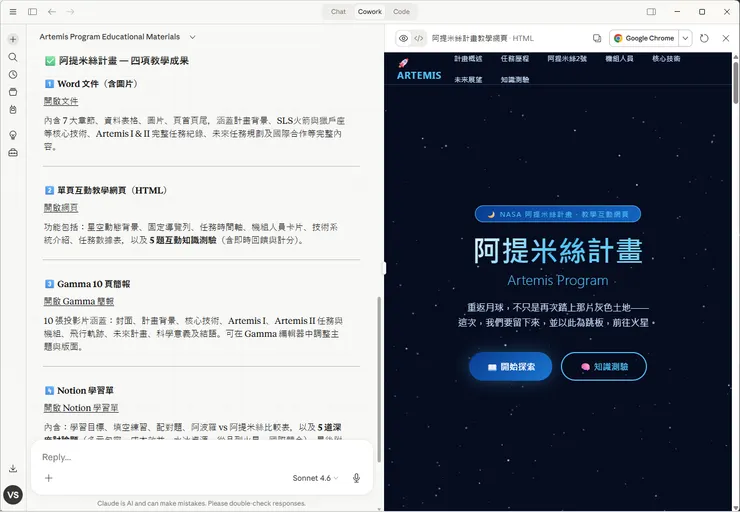Close the preview panel

pos(726,38)
